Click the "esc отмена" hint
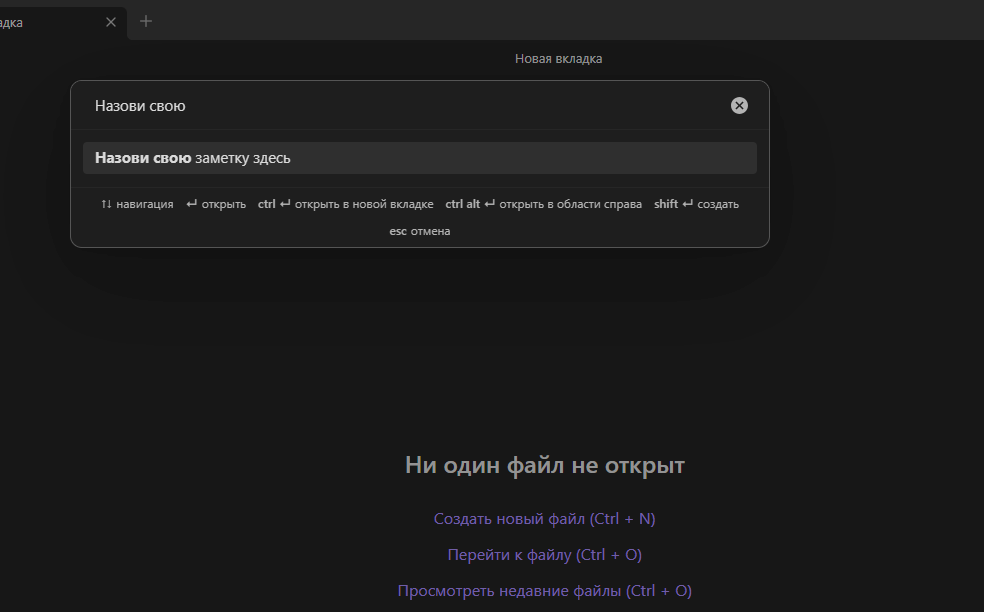 tap(420, 231)
